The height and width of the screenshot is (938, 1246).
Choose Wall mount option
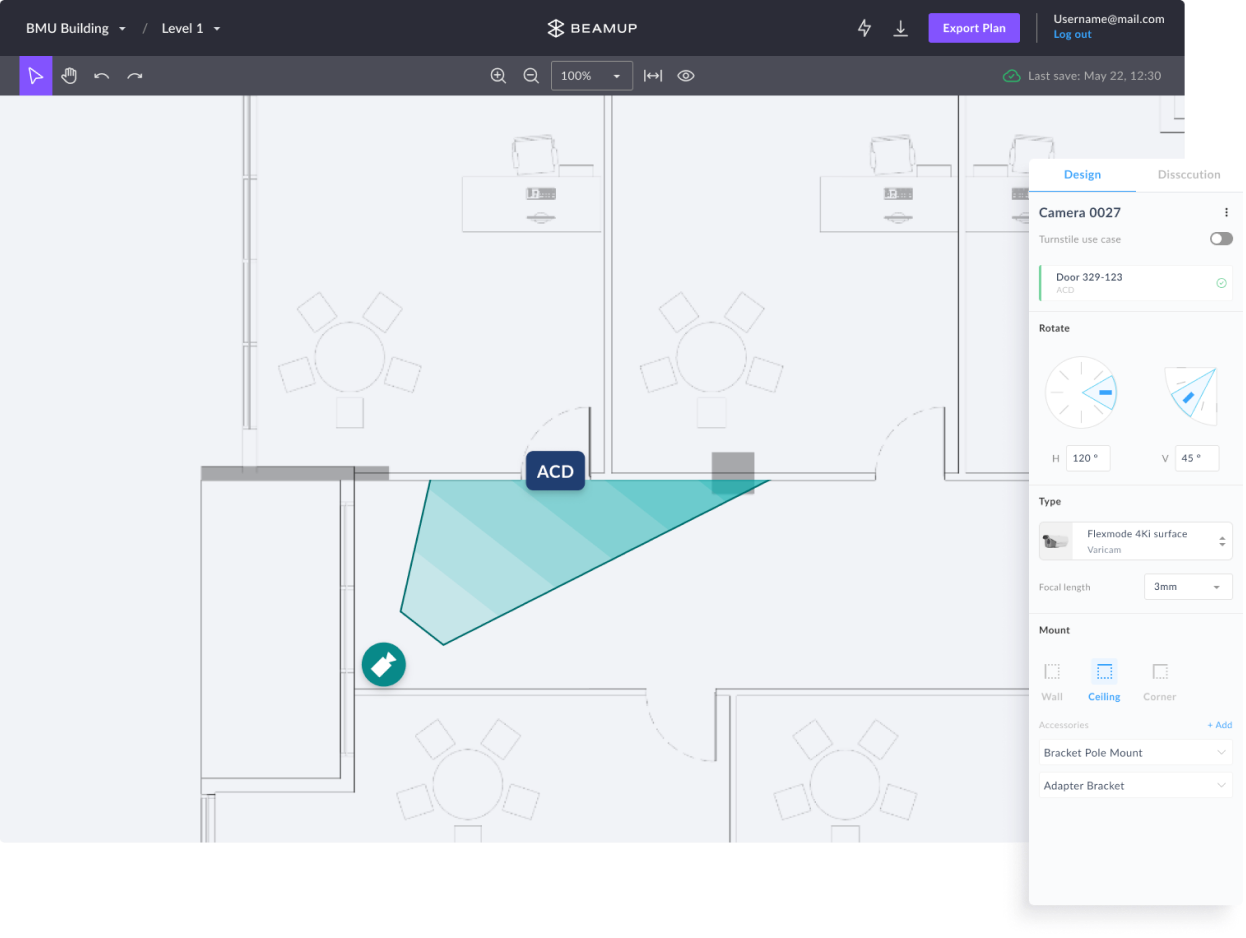tap(1052, 680)
